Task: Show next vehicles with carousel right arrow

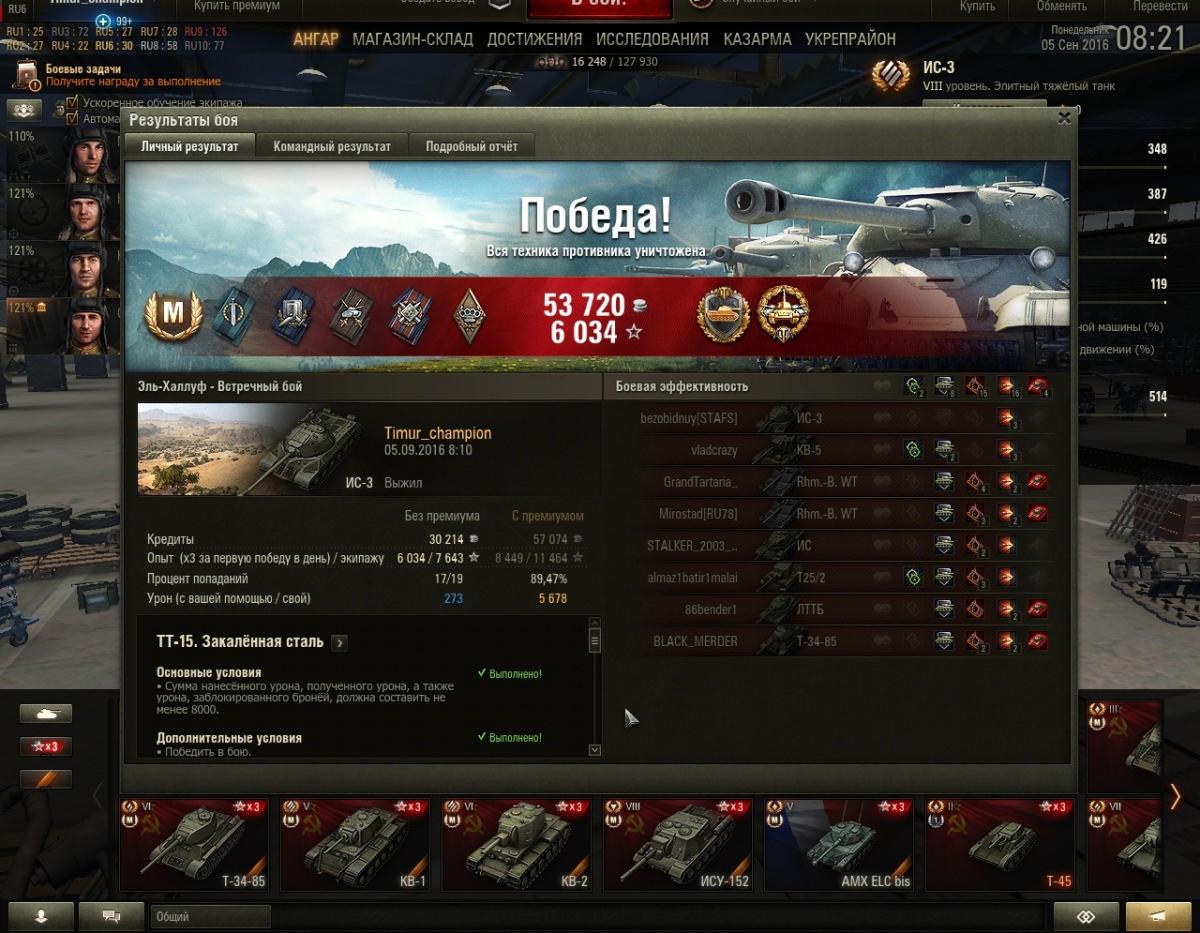Action: pyautogui.click(x=1176, y=795)
